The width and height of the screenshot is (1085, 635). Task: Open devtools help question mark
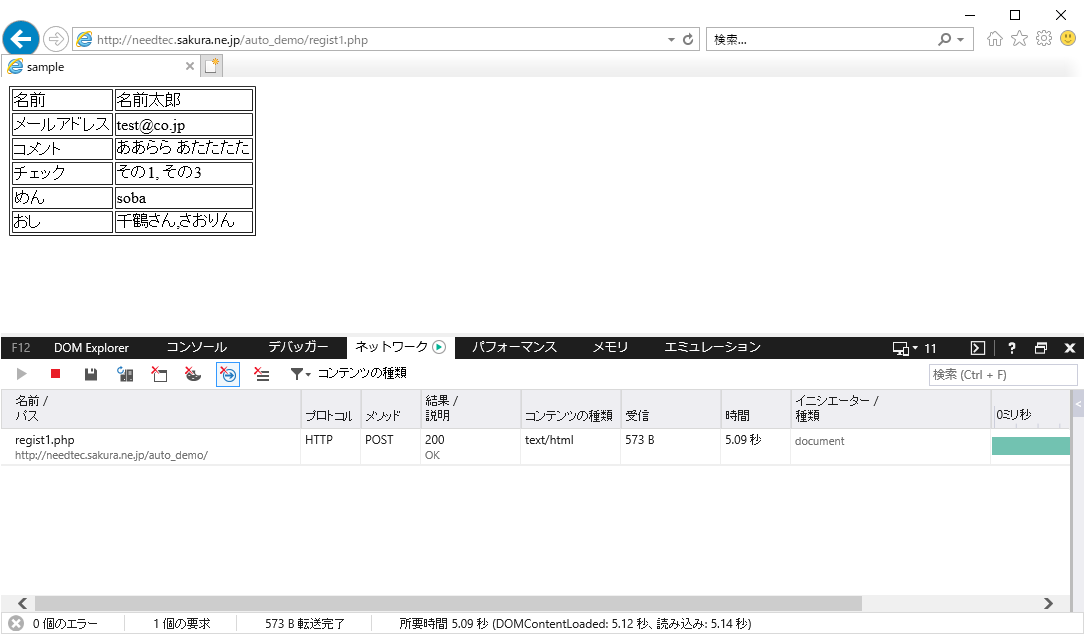(1012, 348)
